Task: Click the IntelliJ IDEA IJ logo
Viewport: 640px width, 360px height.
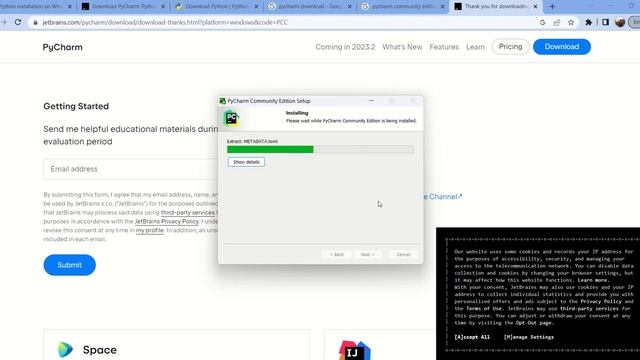Action: [354, 351]
